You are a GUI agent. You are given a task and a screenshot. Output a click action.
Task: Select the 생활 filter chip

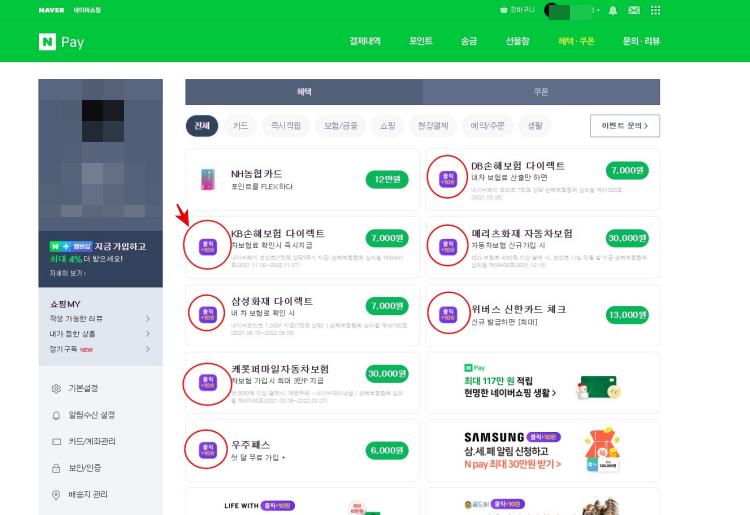point(535,126)
